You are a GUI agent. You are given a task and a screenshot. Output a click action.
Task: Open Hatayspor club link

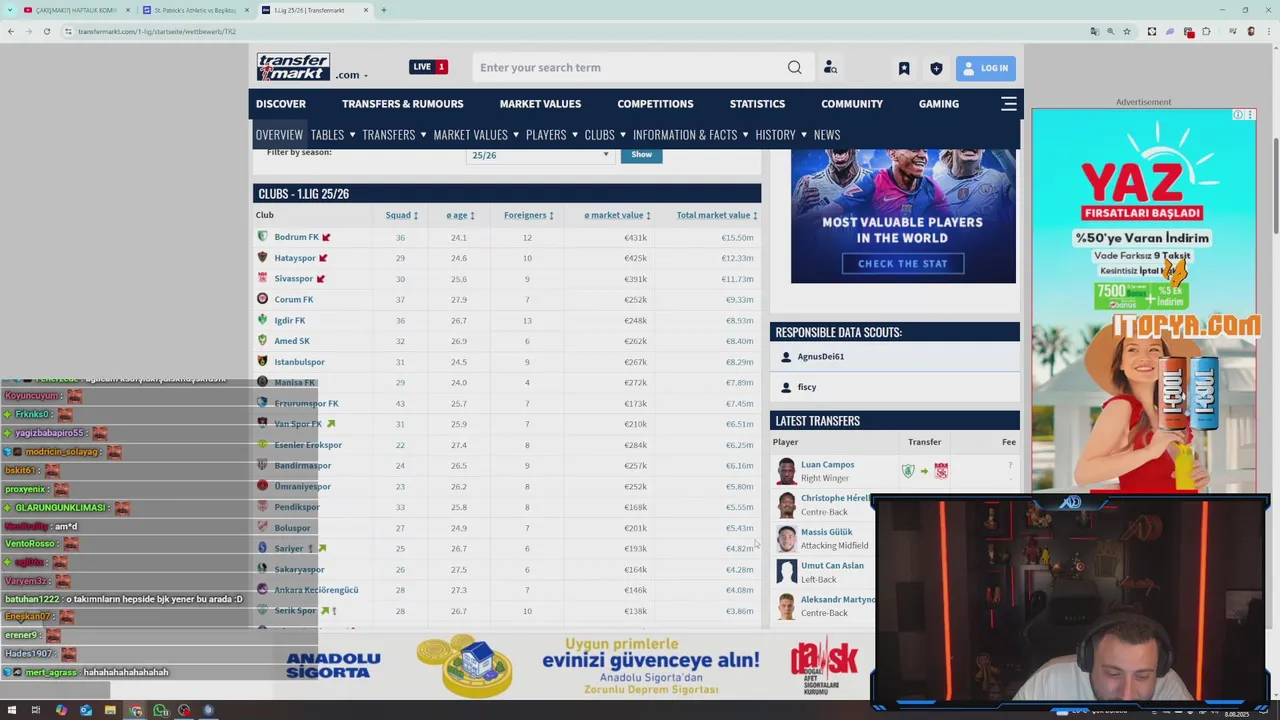[294, 258]
